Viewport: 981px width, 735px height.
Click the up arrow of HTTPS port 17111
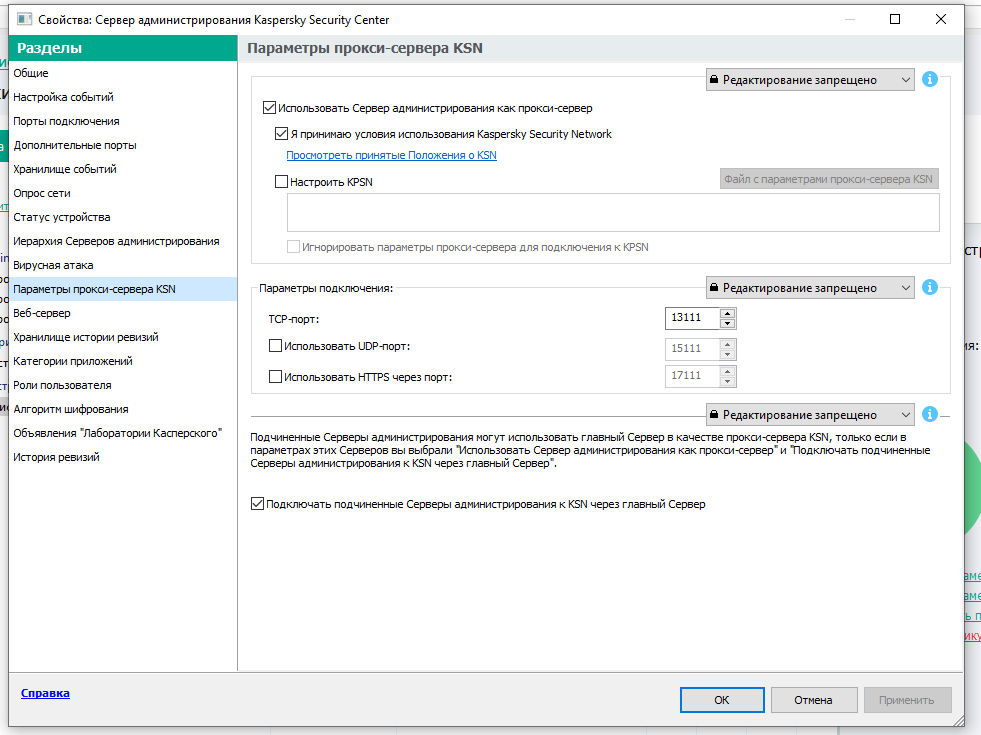coord(727,371)
